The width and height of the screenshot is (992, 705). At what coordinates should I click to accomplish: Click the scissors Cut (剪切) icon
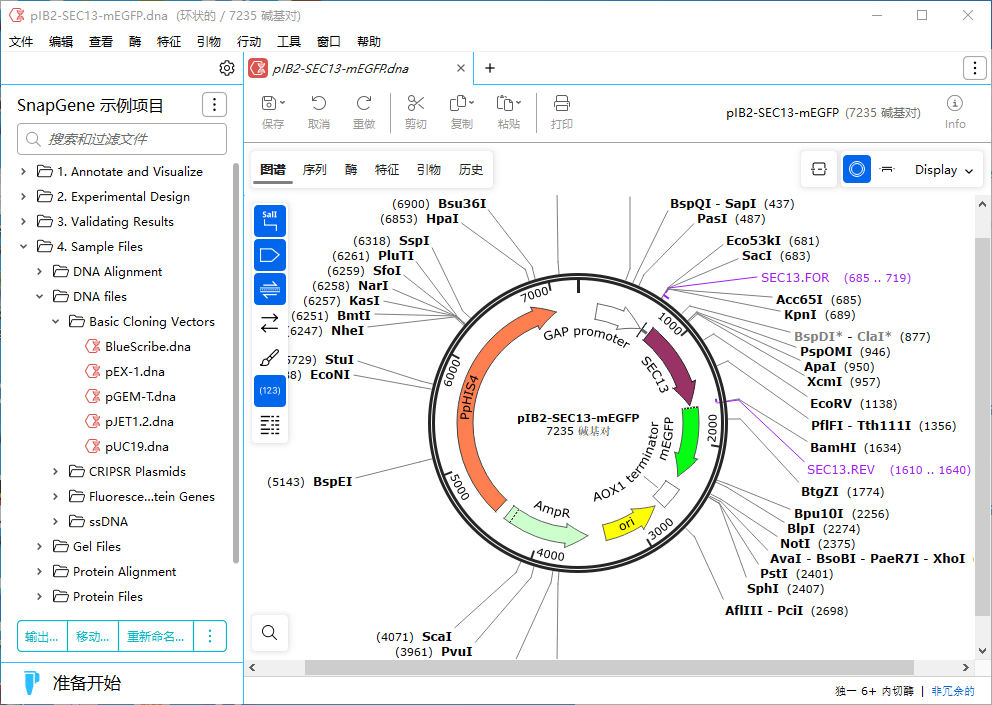(416, 112)
